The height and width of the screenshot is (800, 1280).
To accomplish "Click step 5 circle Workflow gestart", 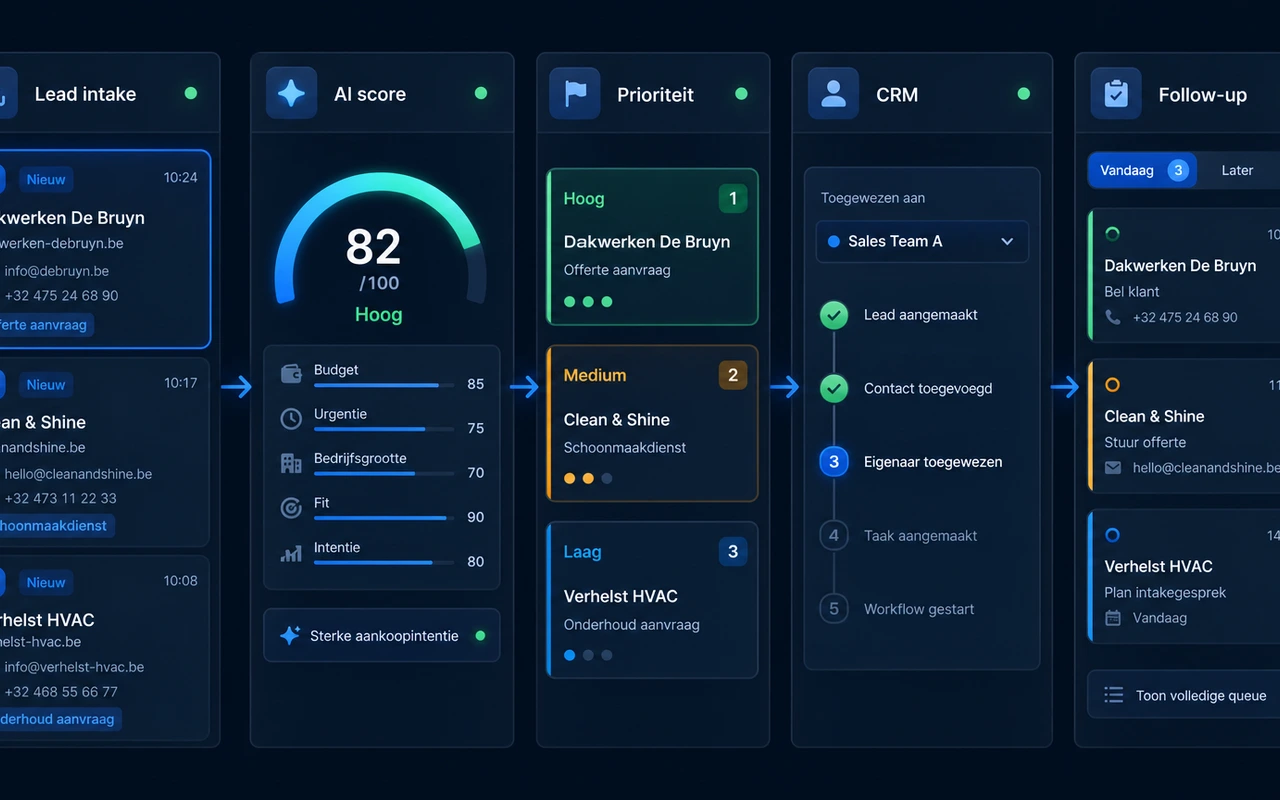I will pyautogui.click(x=834, y=608).
